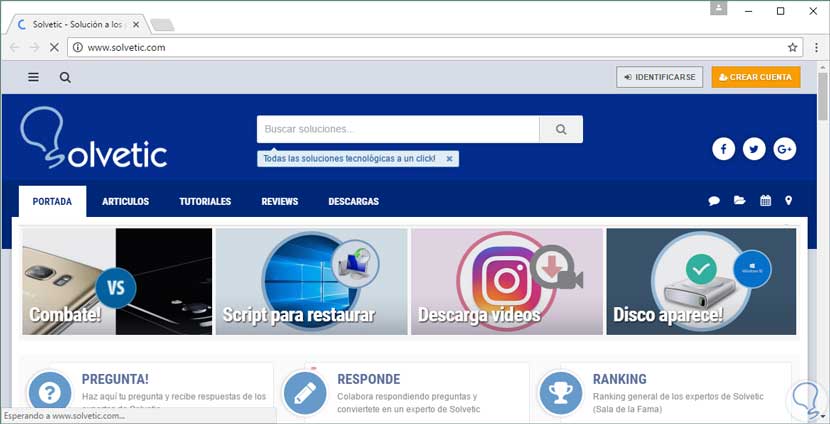Open the DESCARGAS tab
Viewport: 830px width, 424px height.
click(x=354, y=201)
